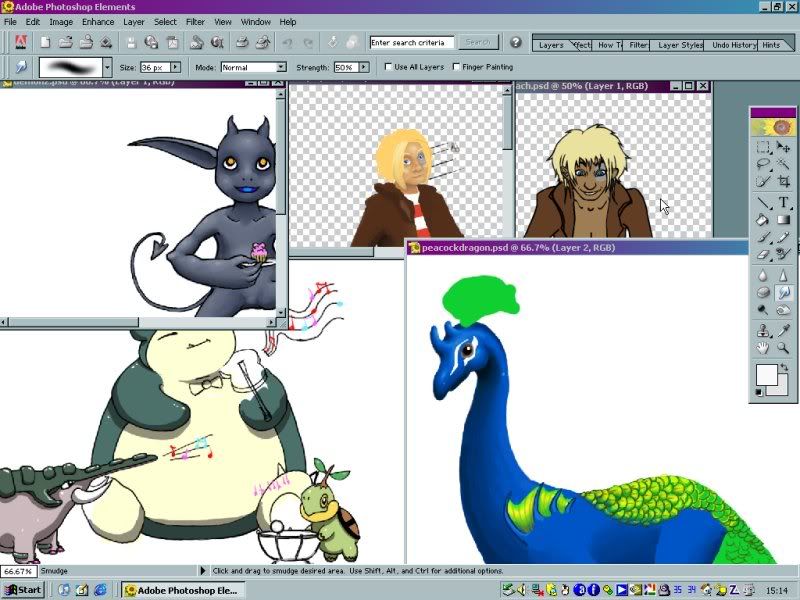This screenshot has width=800, height=600.
Task: Select the Magic Wand tool
Action: 783,164
